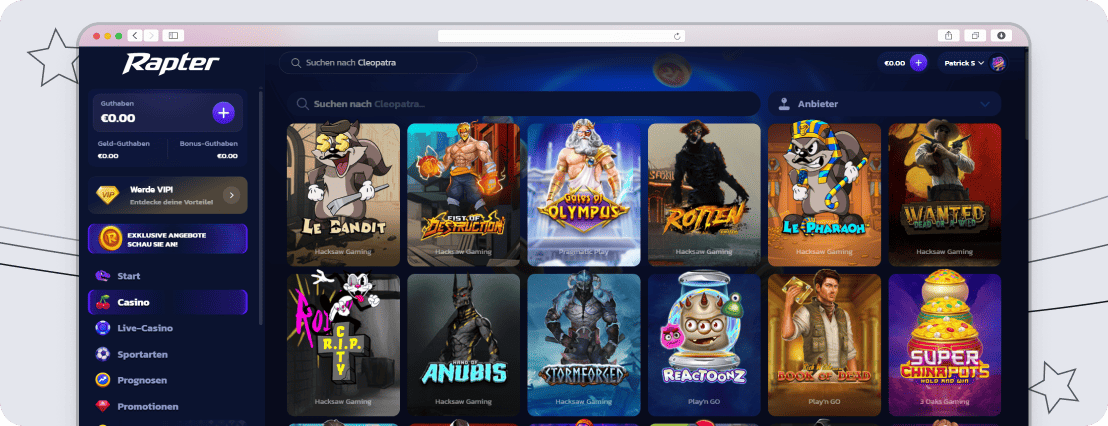Screen dimensions: 1108x426
Task: Click the Casino cherries icon
Action: click(x=103, y=302)
